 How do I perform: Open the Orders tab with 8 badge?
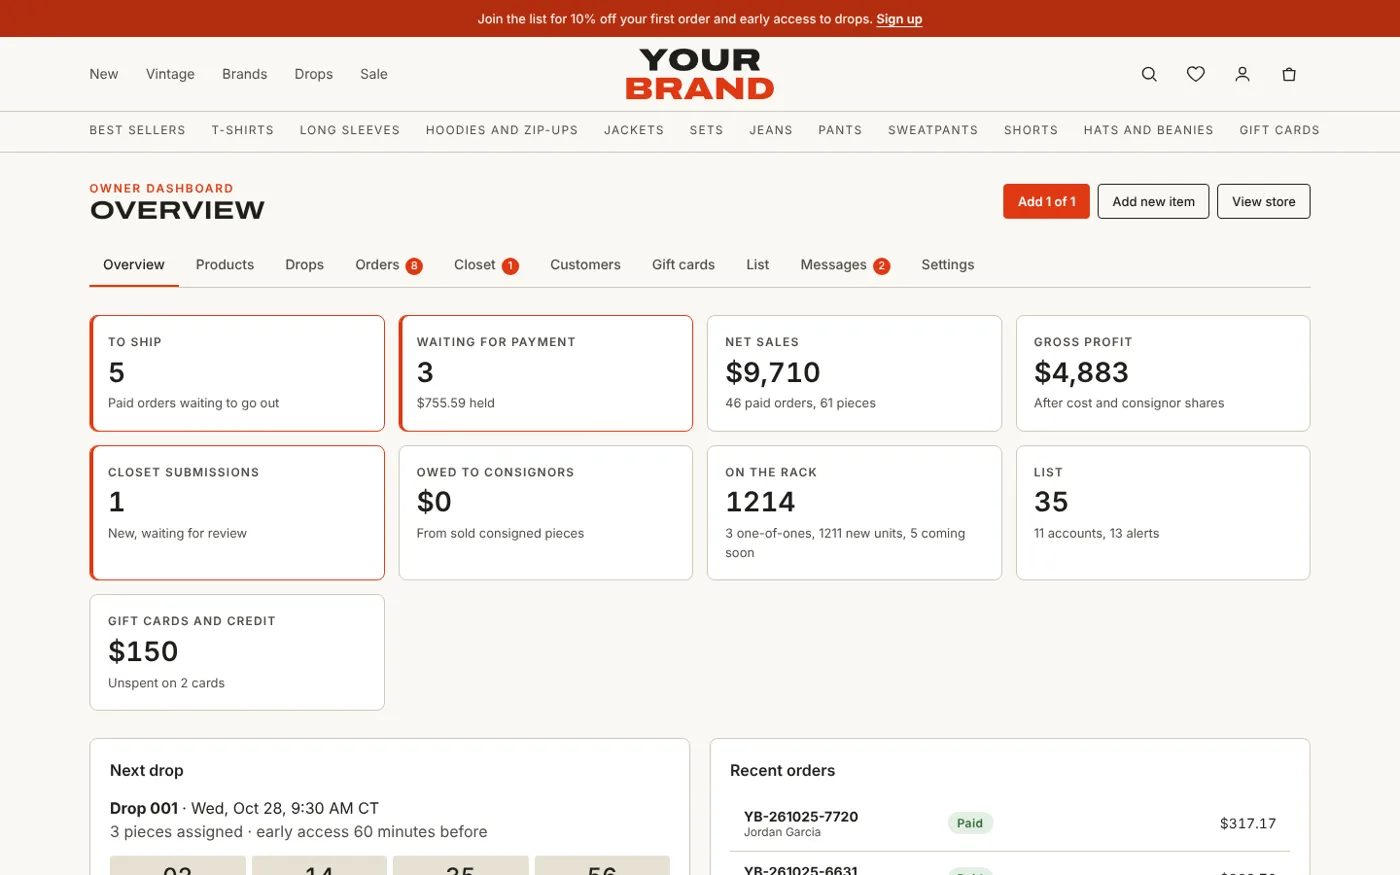pyautogui.click(x=388, y=265)
